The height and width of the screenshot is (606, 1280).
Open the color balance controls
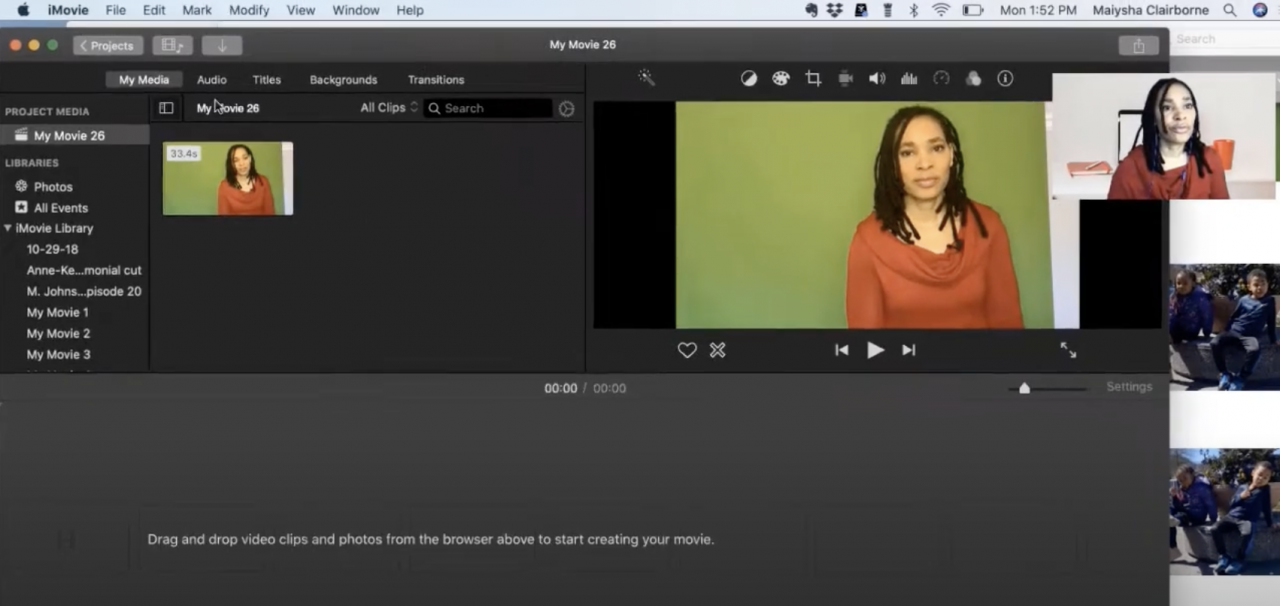pos(748,78)
